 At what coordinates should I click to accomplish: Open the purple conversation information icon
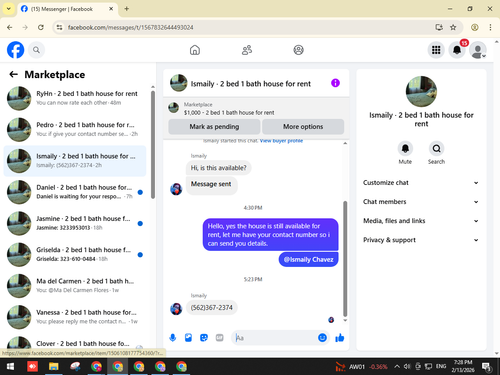pyautogui.click(x=335, y=83)
